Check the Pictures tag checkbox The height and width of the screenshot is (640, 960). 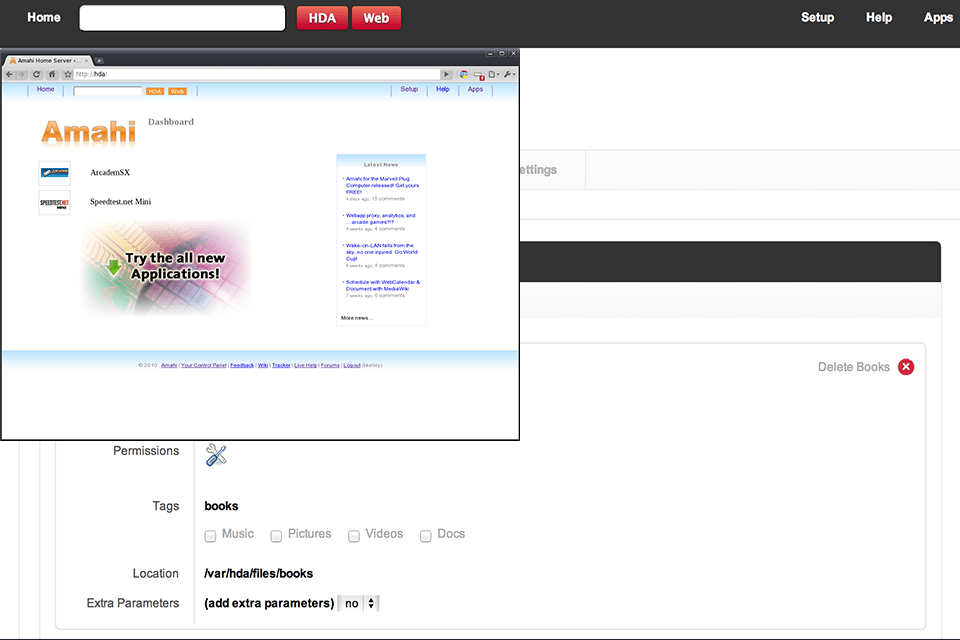pos(276,536)
